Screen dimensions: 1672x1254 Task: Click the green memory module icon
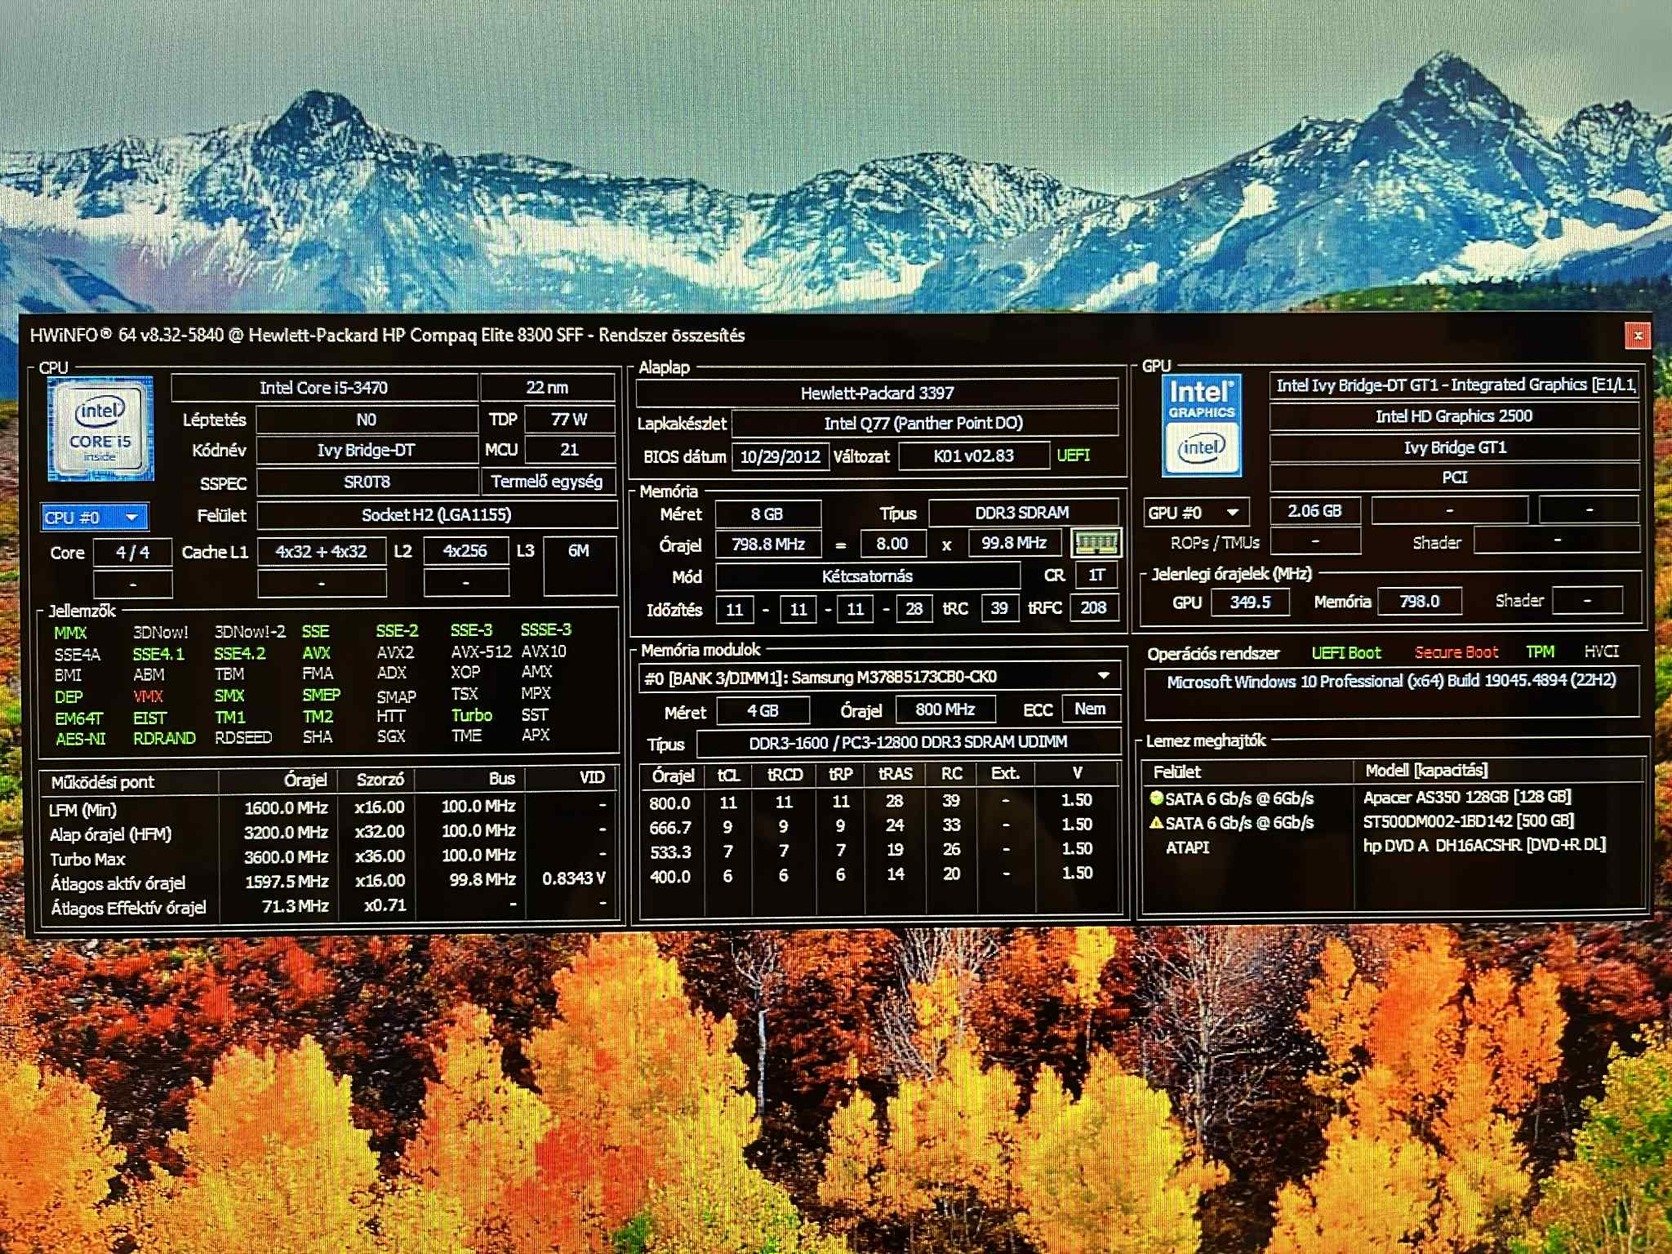coord(1095,544)
